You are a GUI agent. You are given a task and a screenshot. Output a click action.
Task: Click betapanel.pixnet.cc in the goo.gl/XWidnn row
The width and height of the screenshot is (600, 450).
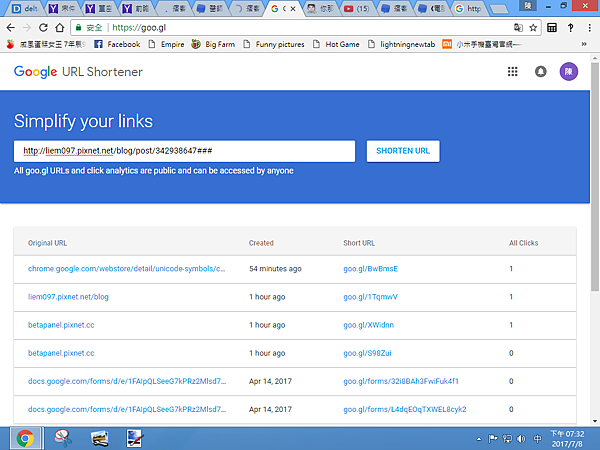coord(61,325)
